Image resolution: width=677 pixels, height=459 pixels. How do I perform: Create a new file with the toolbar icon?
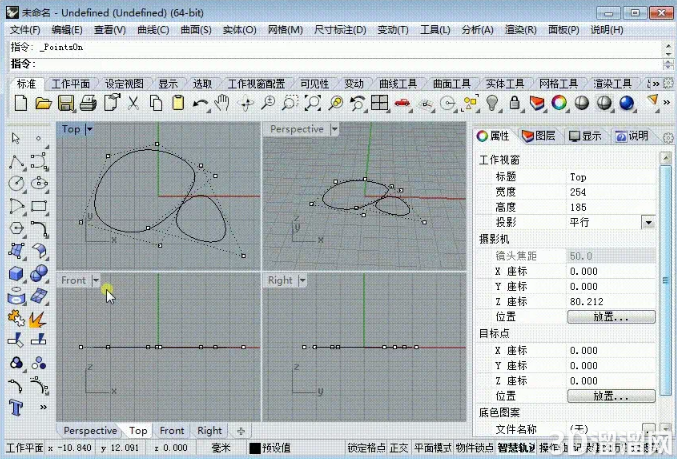coord(21,104)
